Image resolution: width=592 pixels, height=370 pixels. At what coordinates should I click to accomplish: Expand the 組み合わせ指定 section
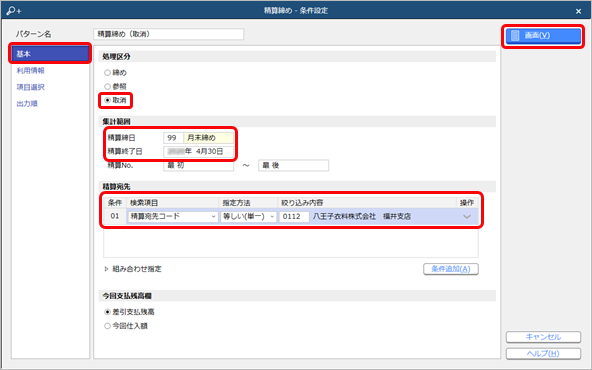(x=133, y=269)
